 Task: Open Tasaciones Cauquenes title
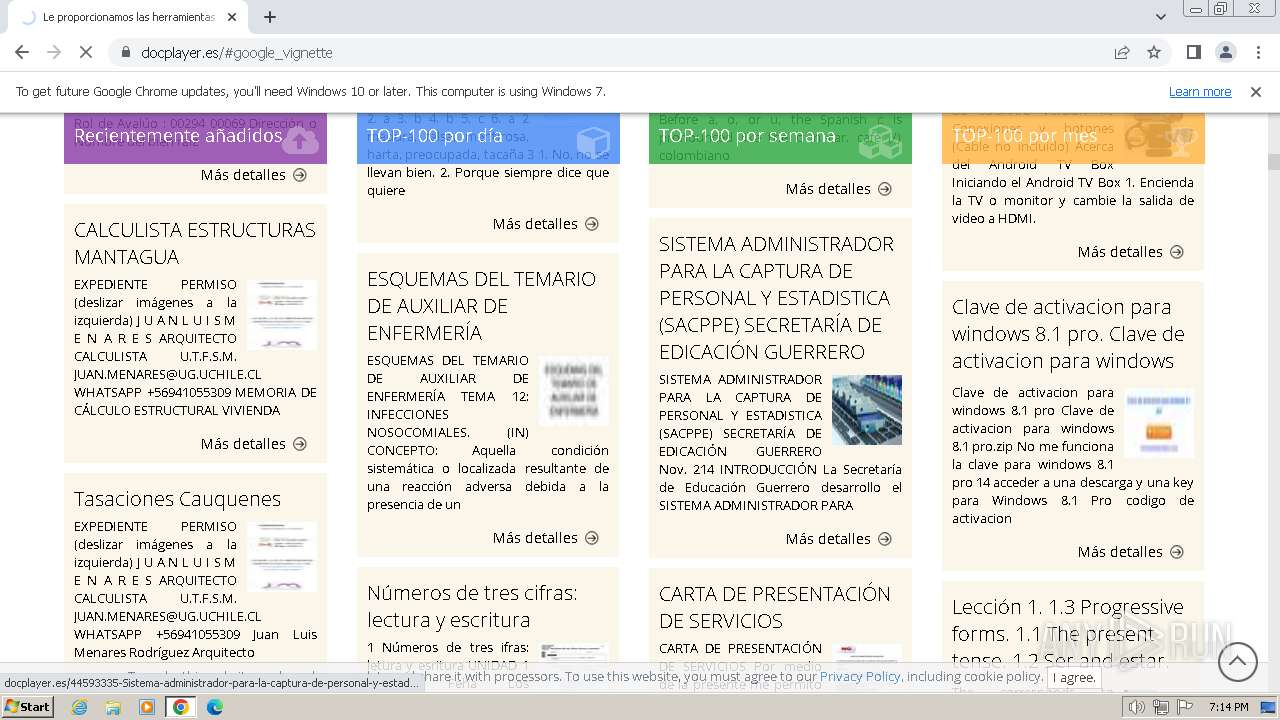coord(177,498)
